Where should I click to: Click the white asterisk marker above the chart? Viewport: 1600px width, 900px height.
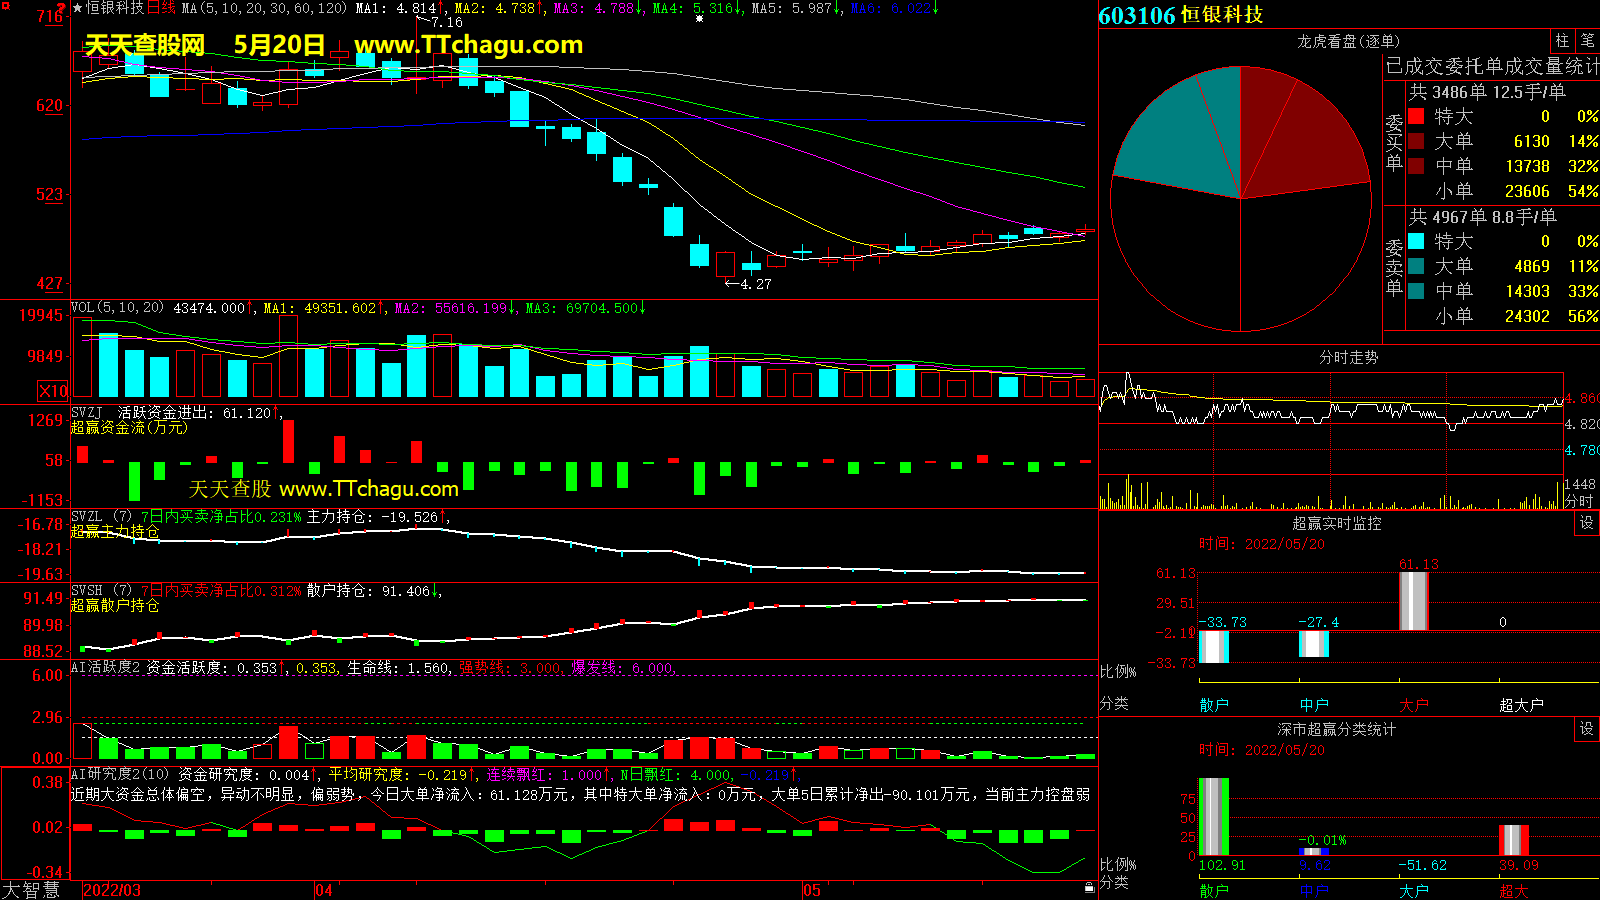699,18
